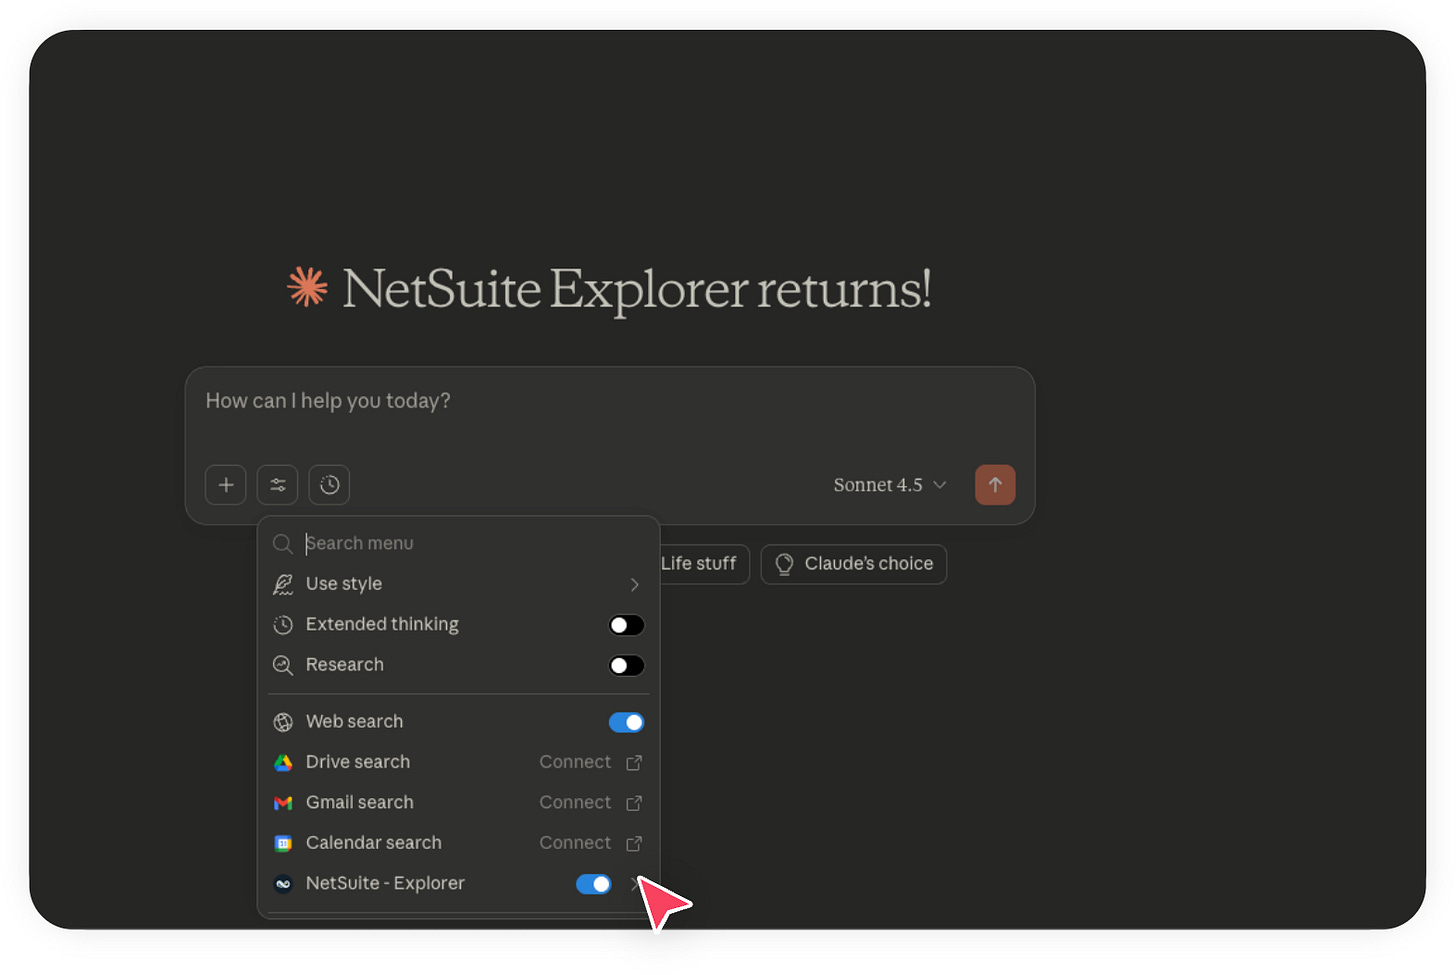Select the Extended thinking menu label
The image size is (1456, 975).
point(382,624)
